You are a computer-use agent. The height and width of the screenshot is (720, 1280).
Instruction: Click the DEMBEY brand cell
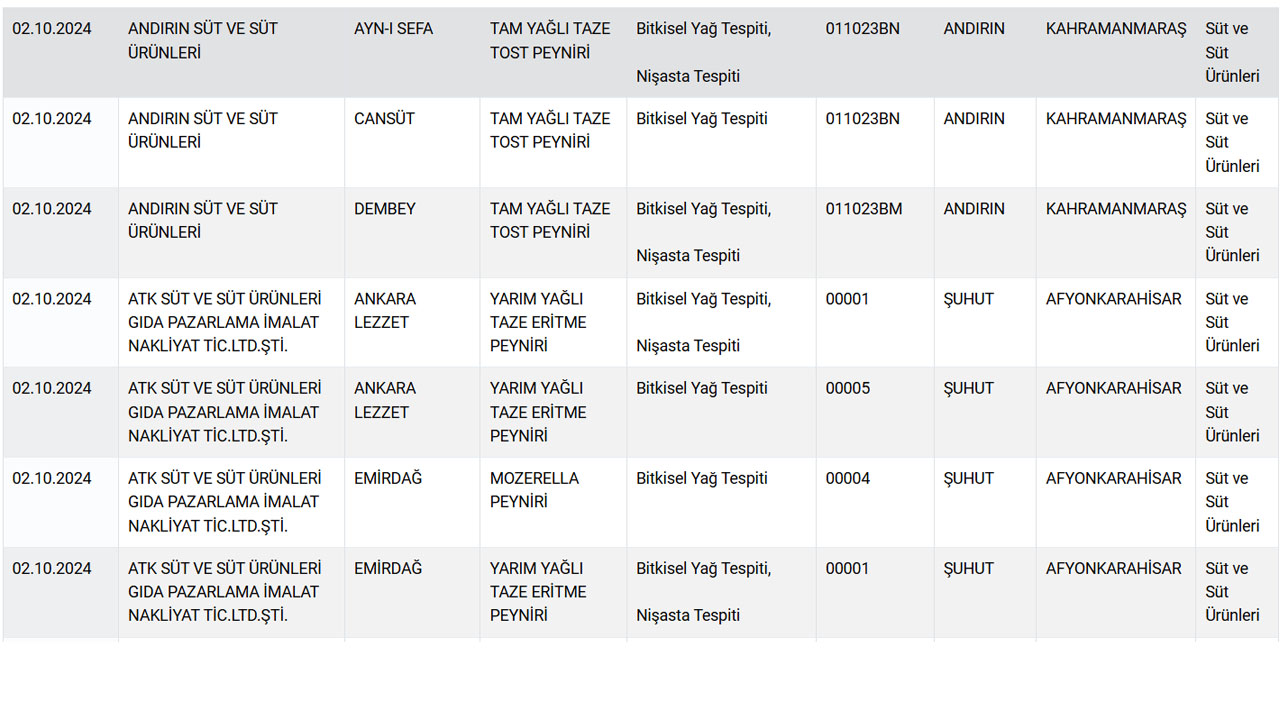coord(384,209)
